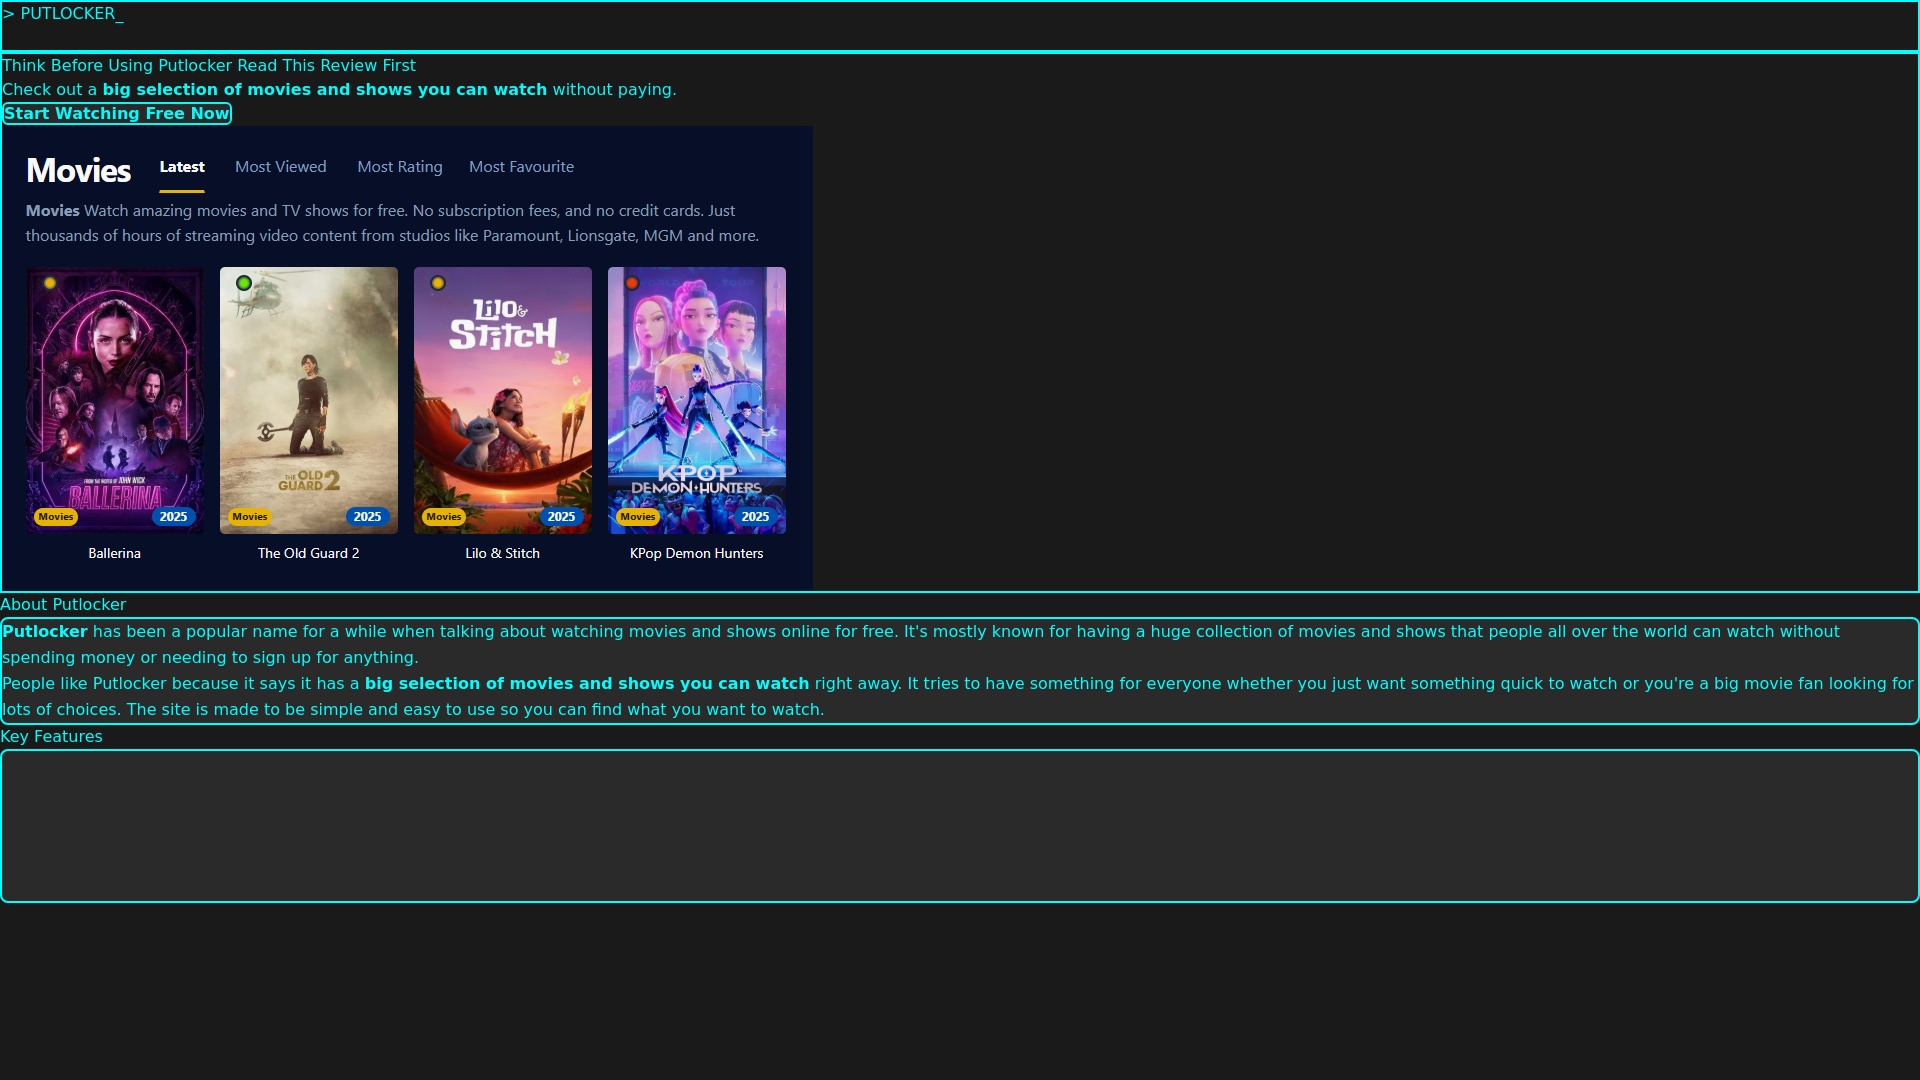Click the 2025 badge on Ballerina poster
The width and height of the screenshot is (1920, 1080).
coord(174,517)
